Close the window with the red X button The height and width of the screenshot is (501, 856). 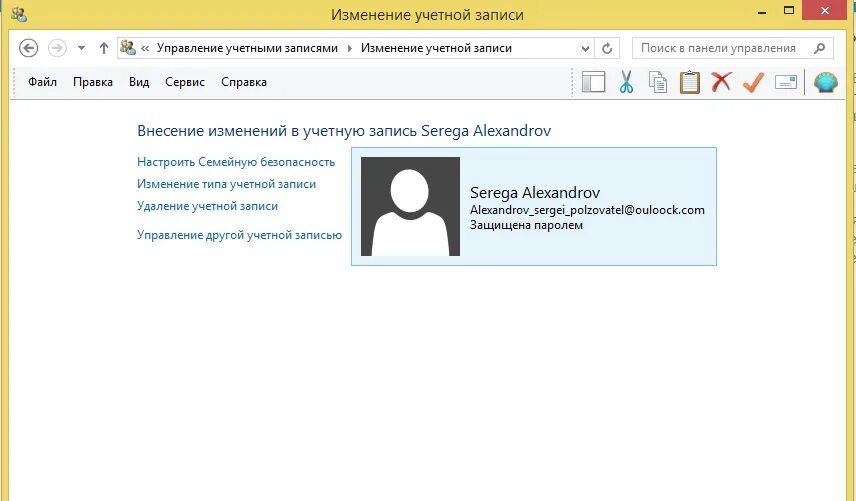click(825, 10)
